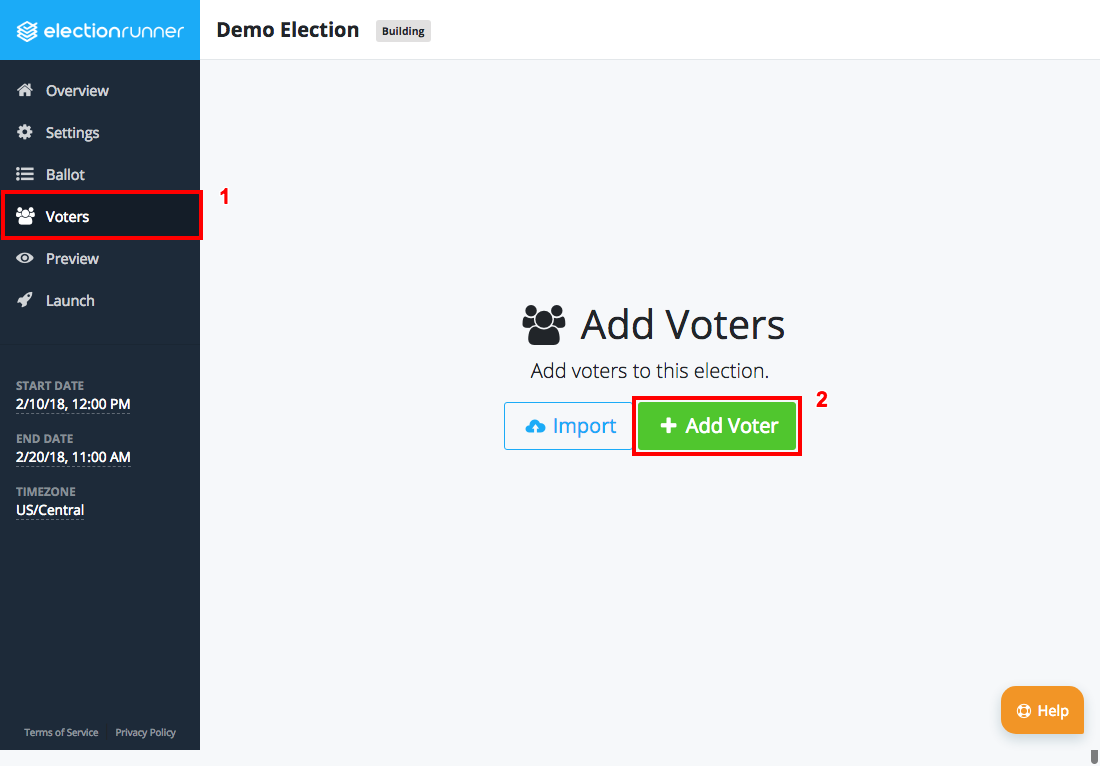
Task: Open the Privacy Policy link
Action: (x=145, y=732)
